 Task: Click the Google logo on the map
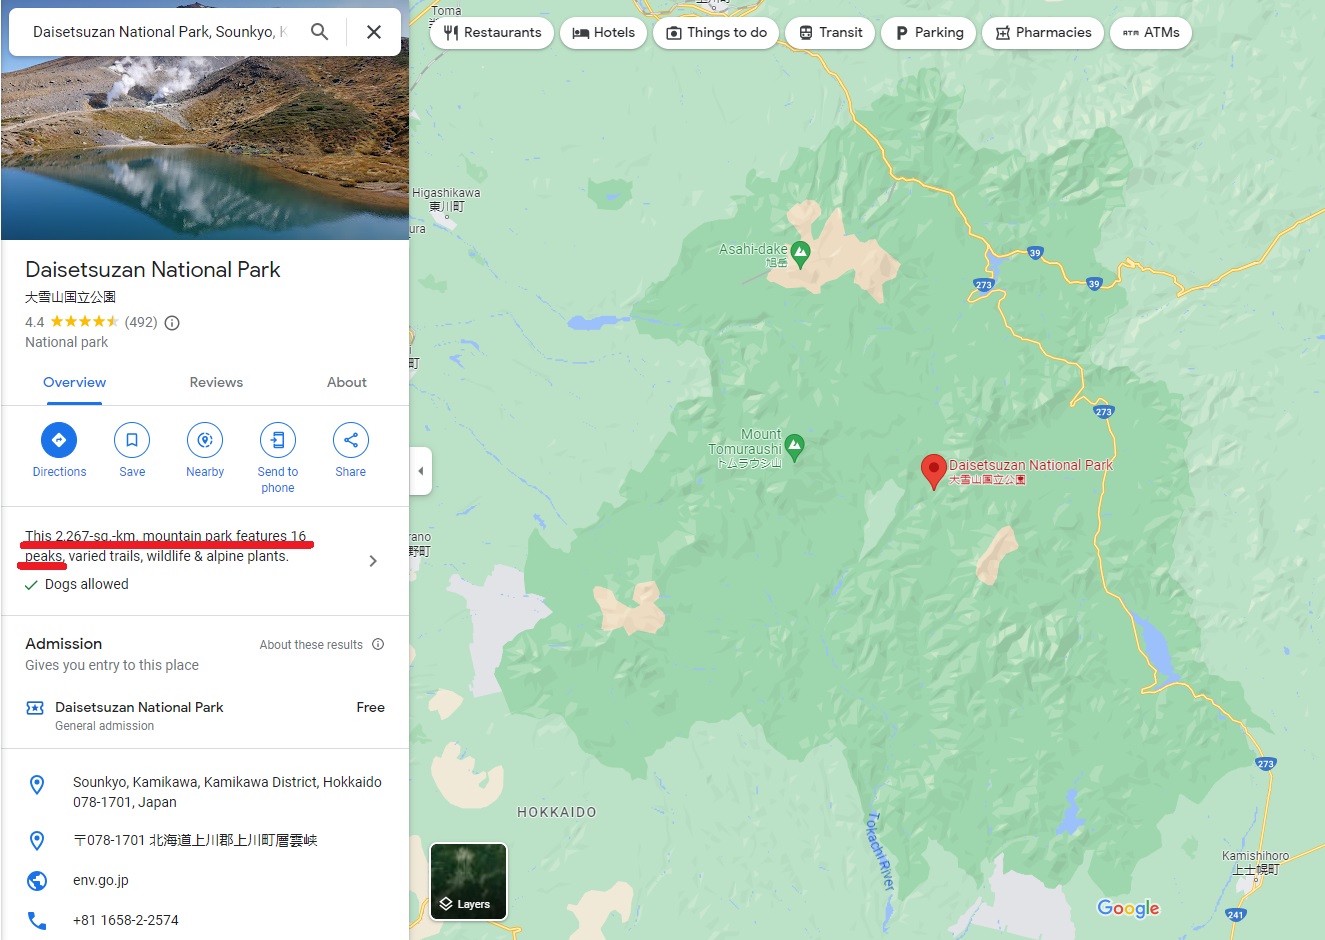1128,908
